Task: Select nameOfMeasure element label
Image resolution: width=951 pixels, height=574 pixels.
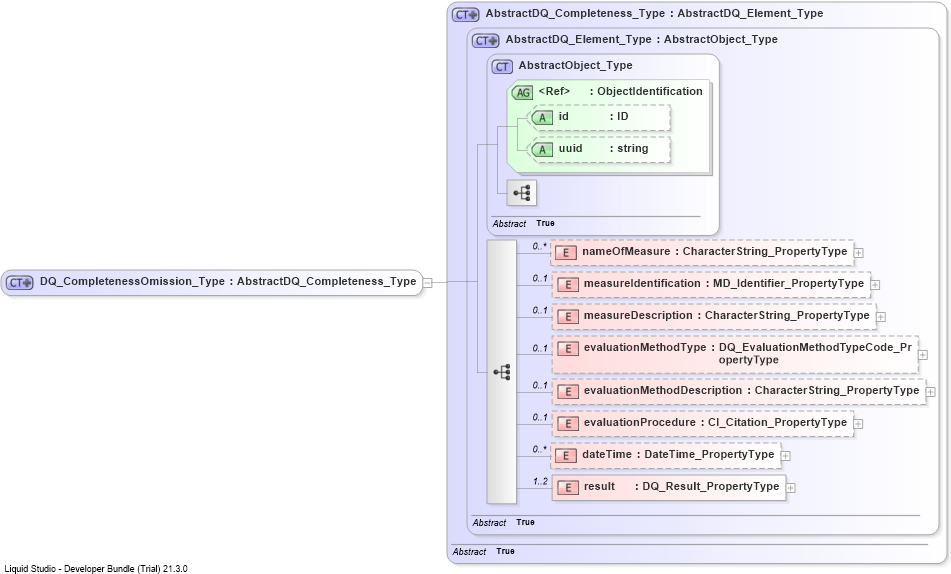Action: [x=714, y=252]
